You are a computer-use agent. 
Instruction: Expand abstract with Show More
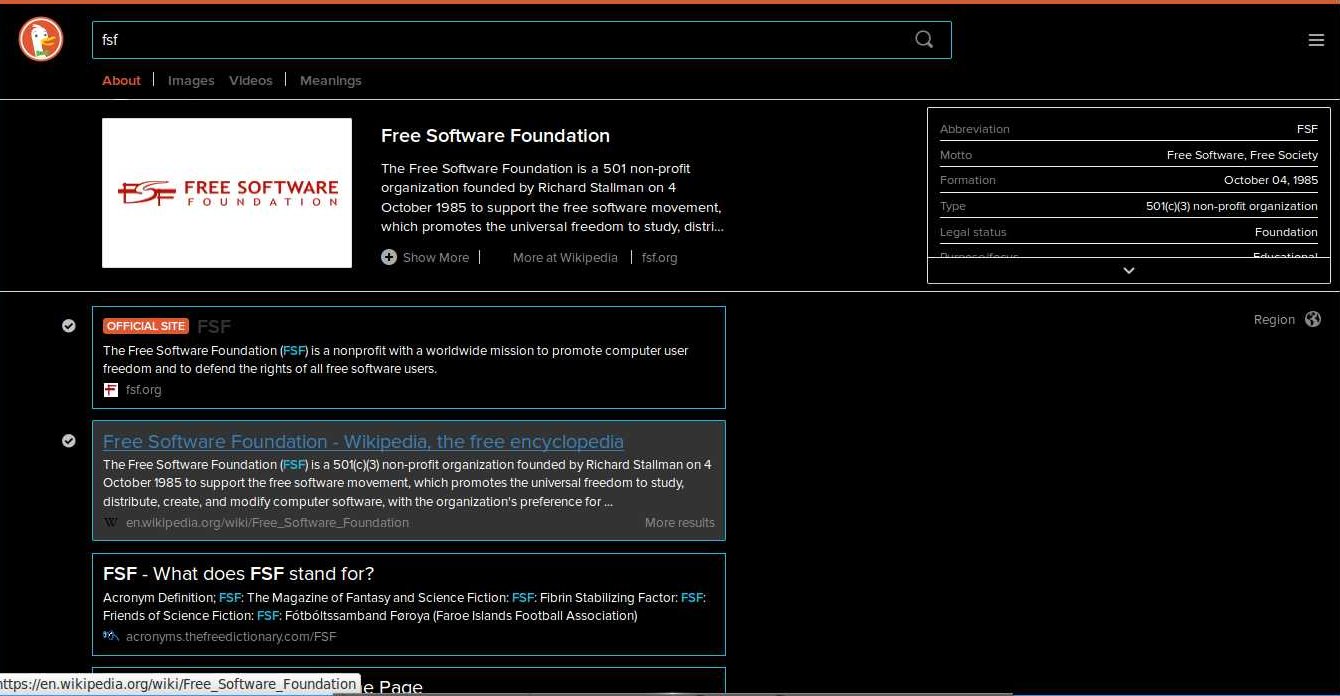[x=436, y=257]
